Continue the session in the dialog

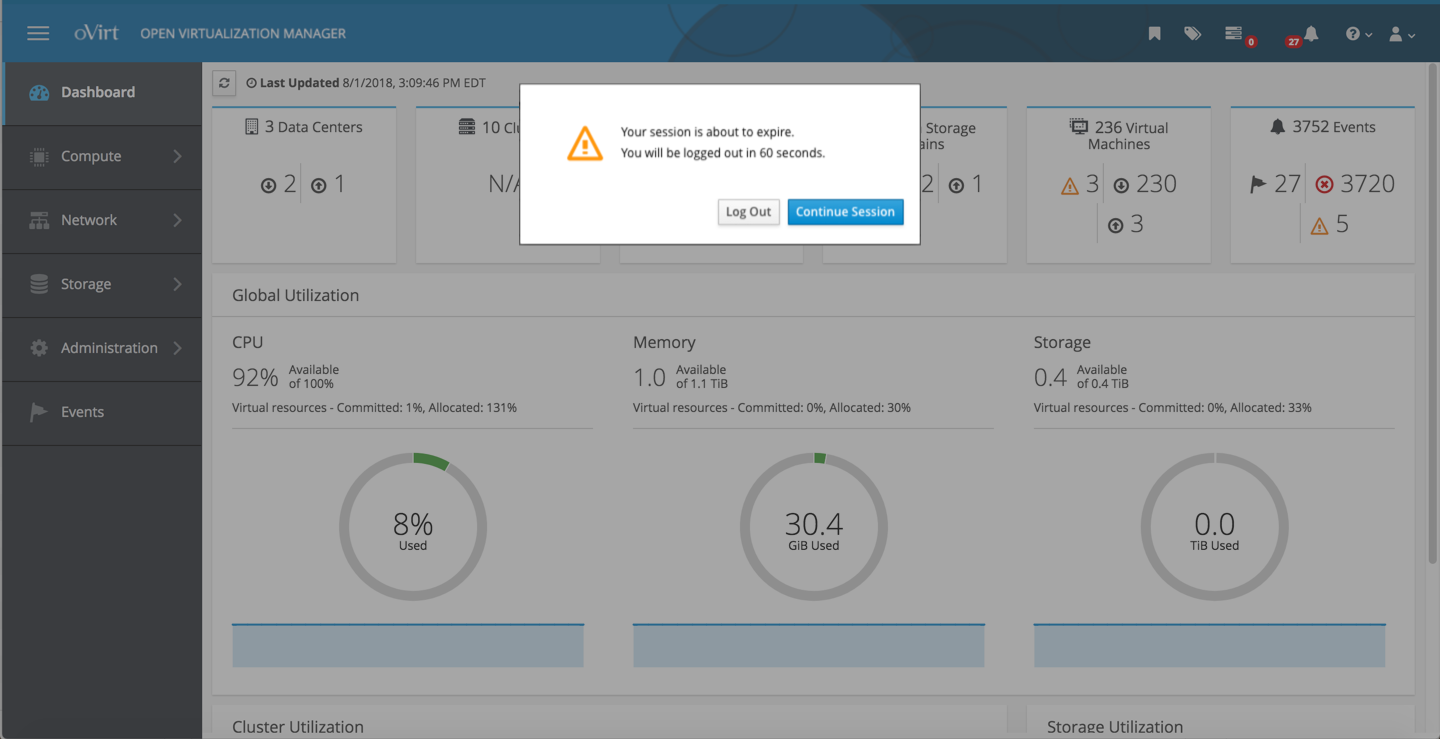pos(845,211)
